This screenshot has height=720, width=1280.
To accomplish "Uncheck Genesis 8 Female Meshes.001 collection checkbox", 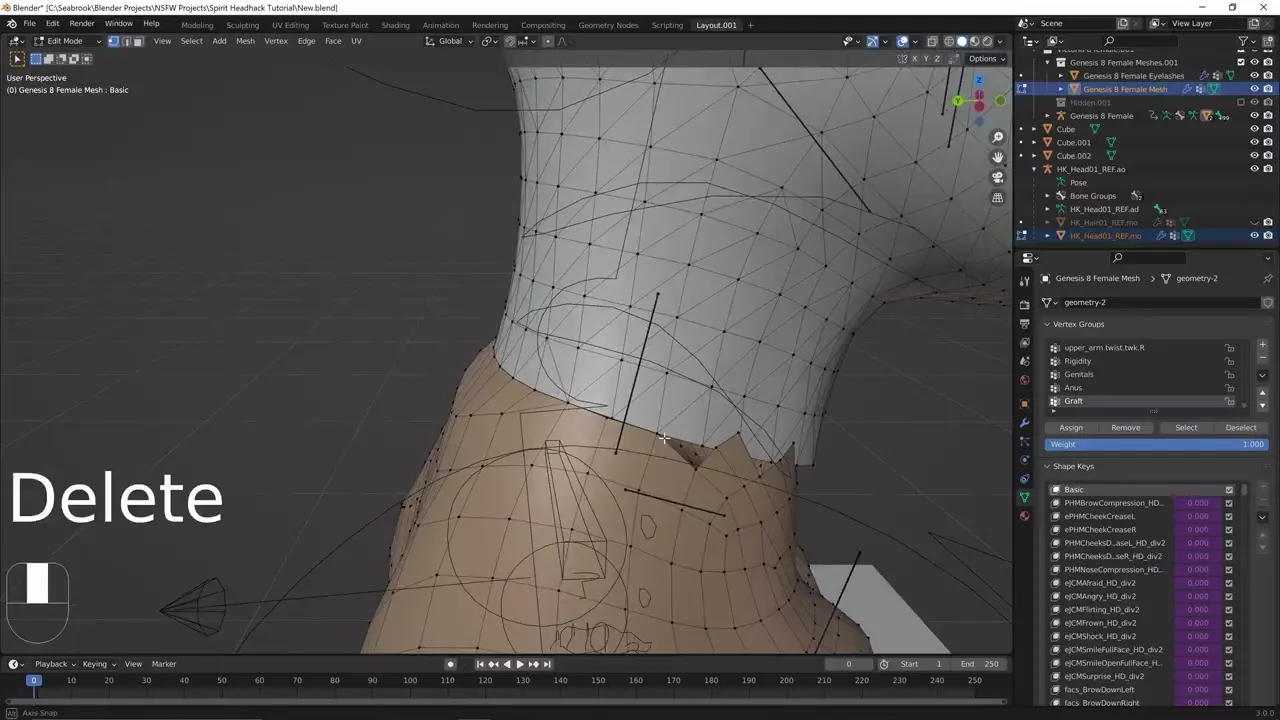I will 1241,62.
